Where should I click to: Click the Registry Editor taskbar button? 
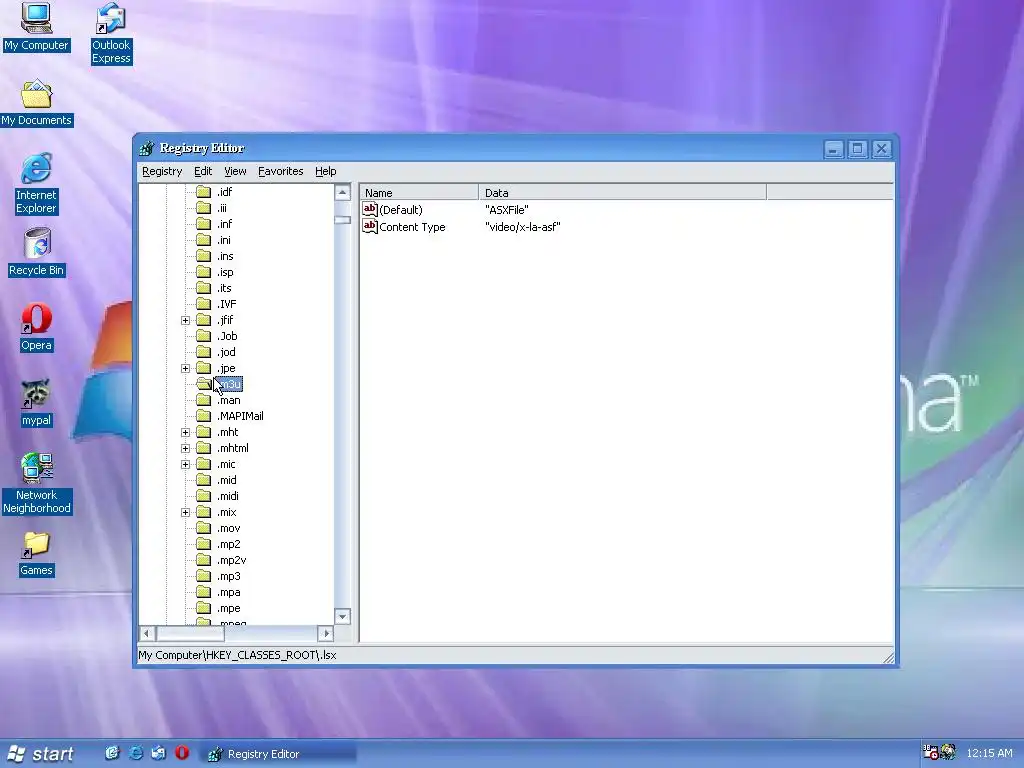click(x=279, y=754)
